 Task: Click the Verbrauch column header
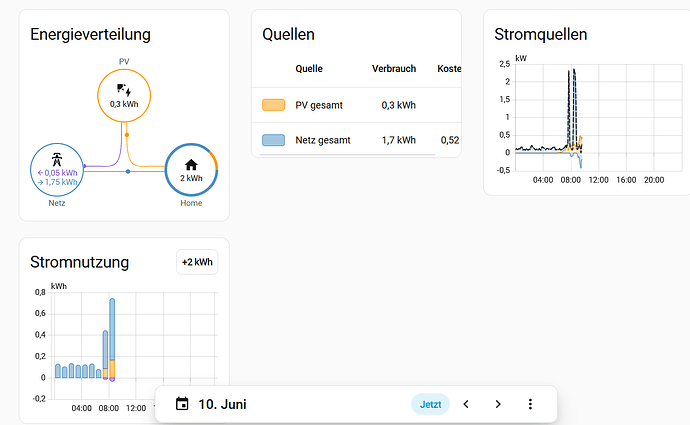point(394,69)
